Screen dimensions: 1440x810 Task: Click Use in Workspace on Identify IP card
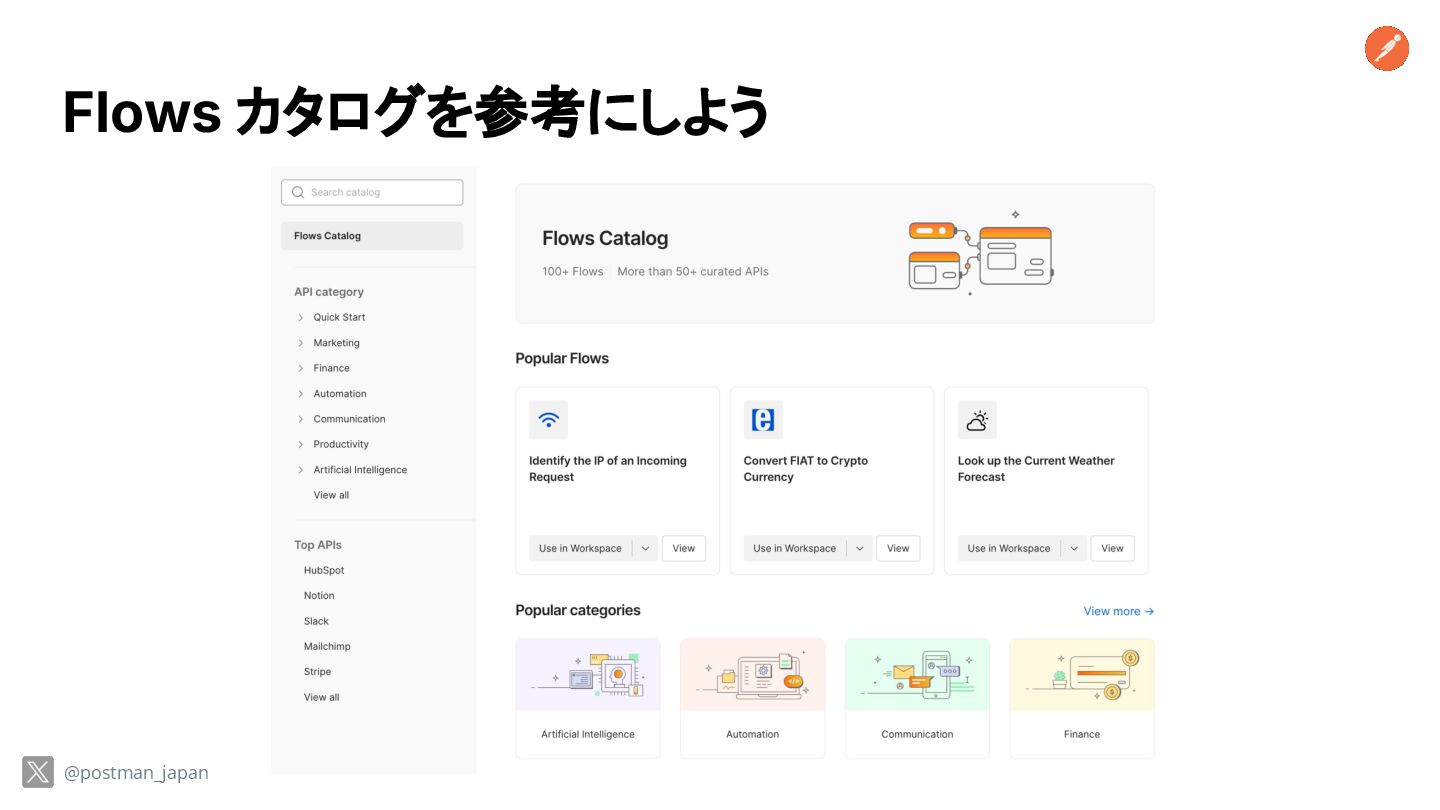click(581, 548)
